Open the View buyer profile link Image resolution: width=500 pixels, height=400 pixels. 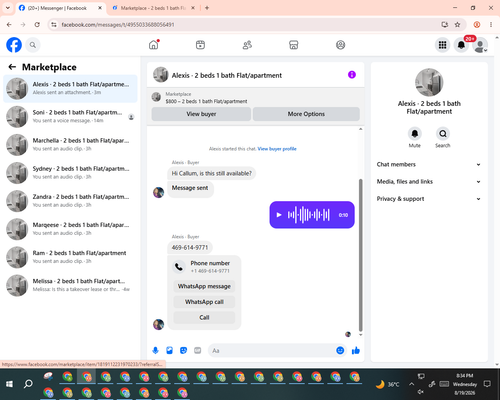277,149
